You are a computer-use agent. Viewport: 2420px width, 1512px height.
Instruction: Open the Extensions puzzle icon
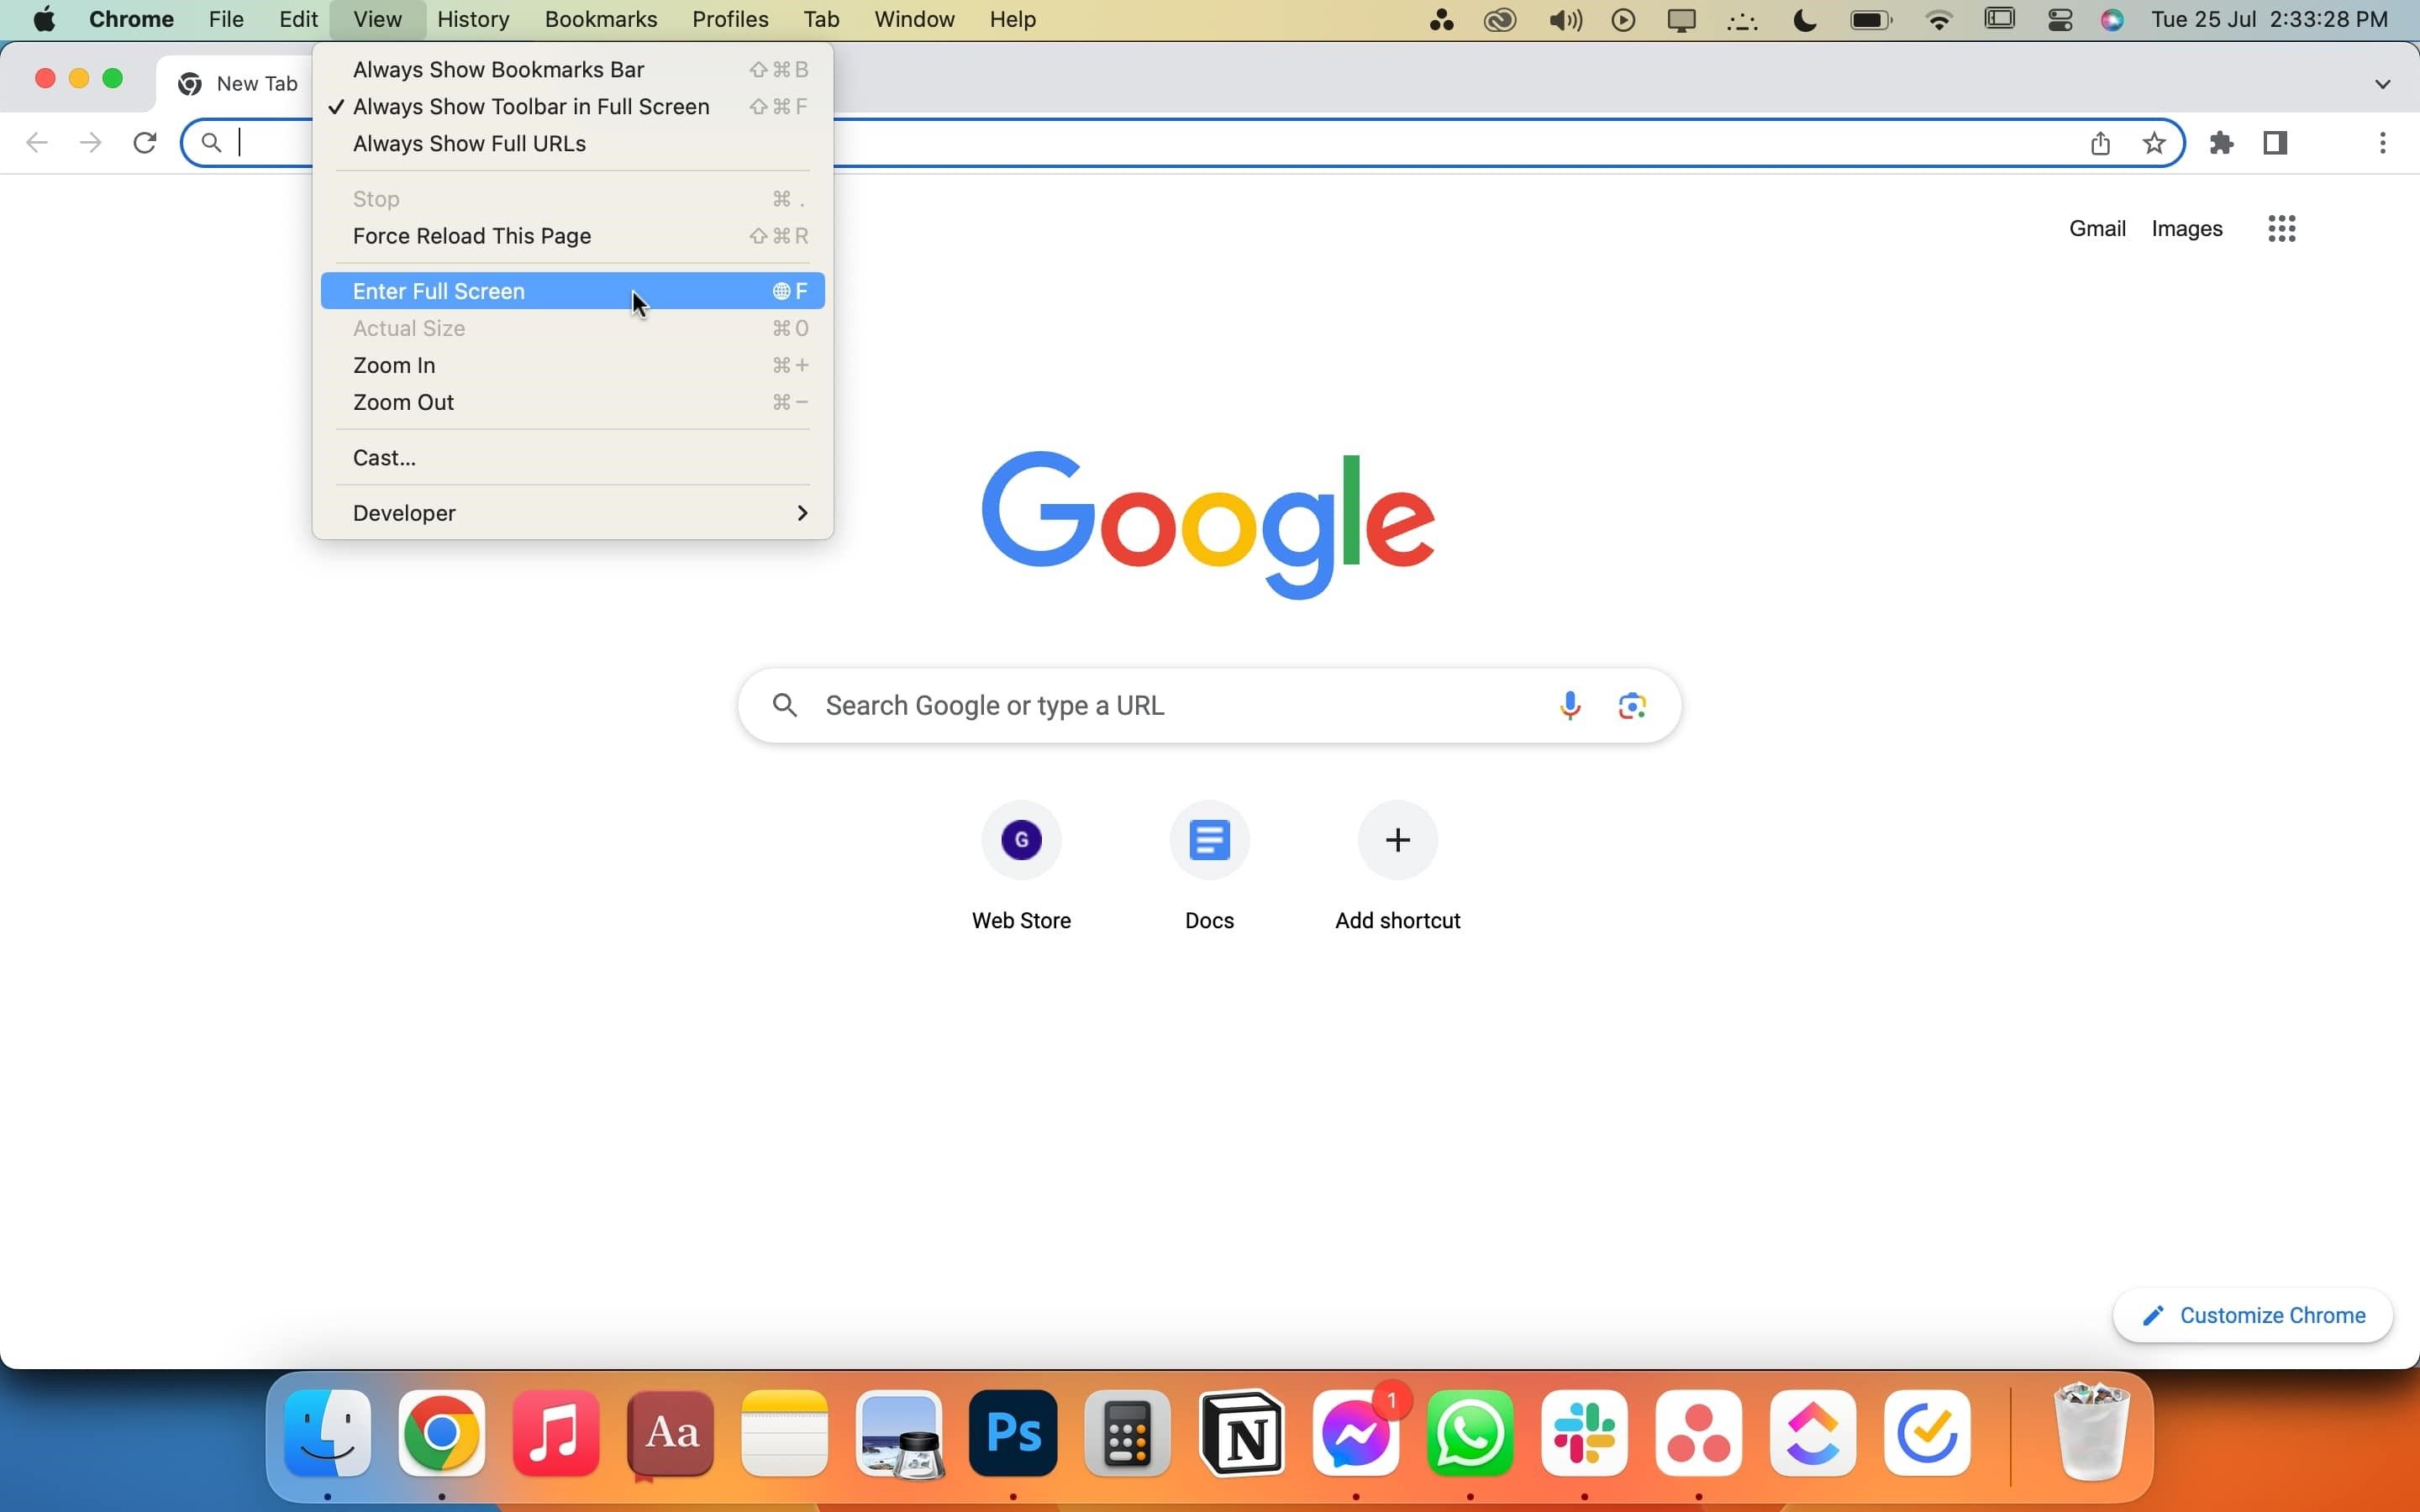pos(2222,143)
